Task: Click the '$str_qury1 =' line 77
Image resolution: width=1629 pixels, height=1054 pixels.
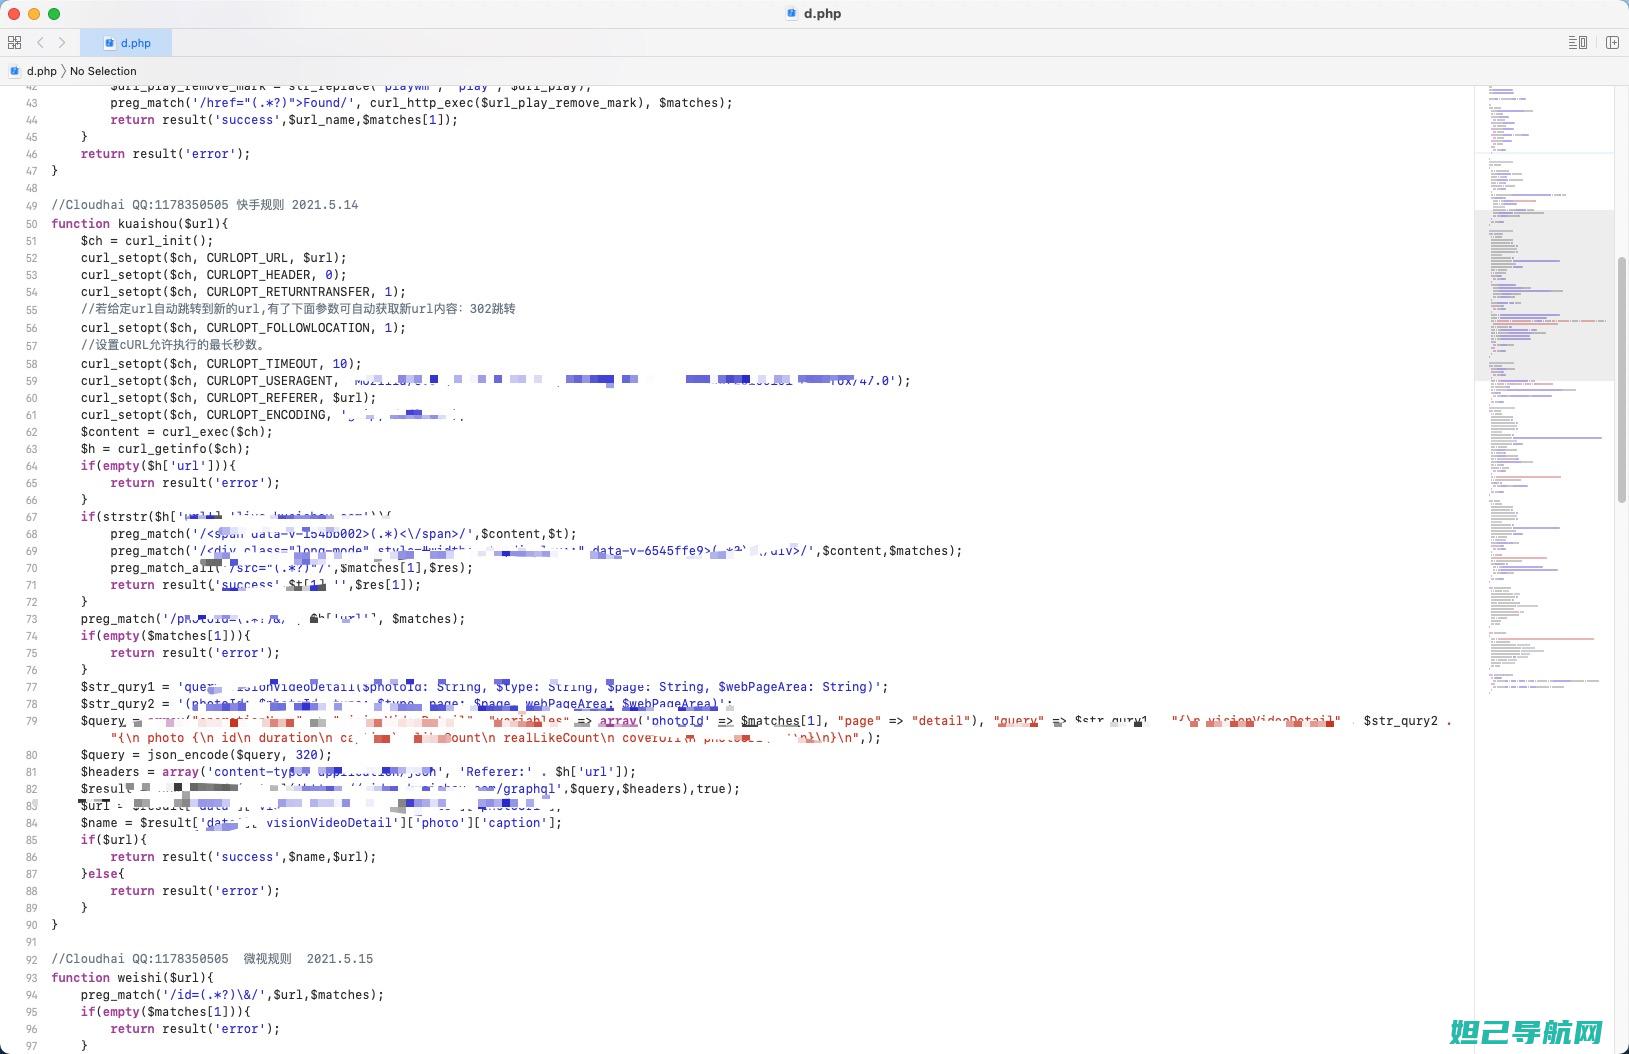Action: click(x=484, y=687)
